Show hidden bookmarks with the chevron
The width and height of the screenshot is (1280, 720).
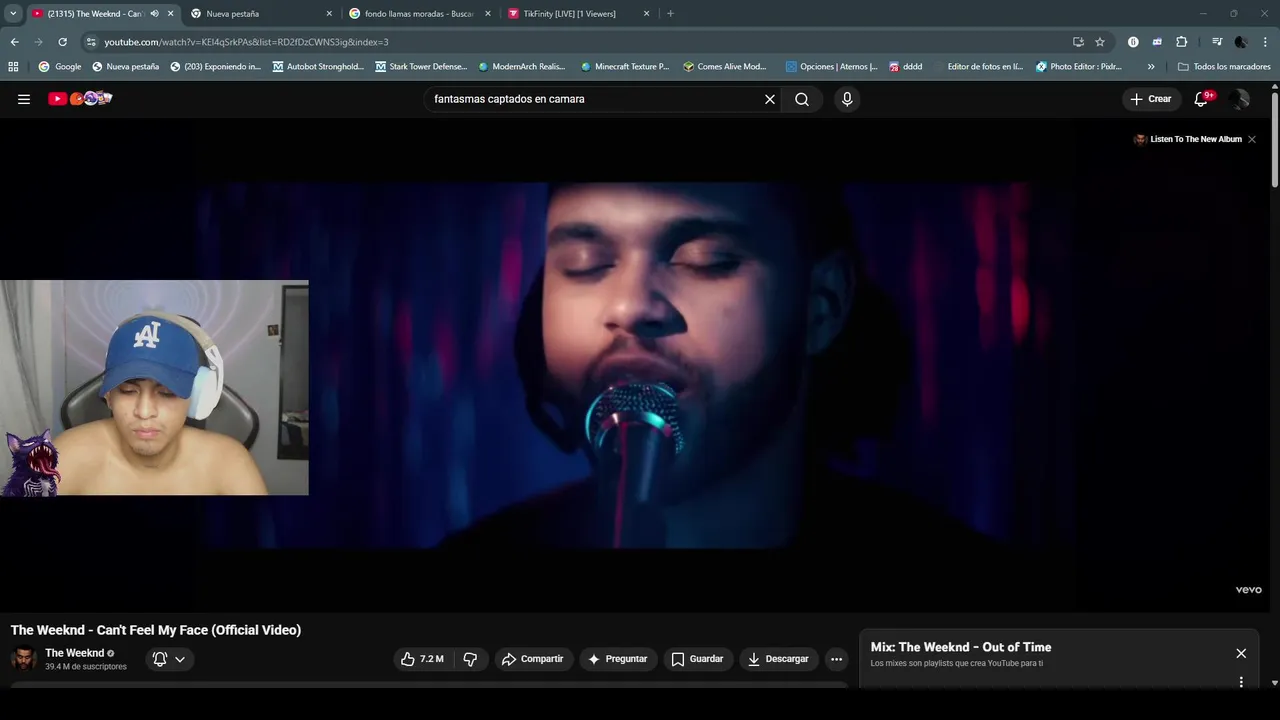click(1151, 67)
